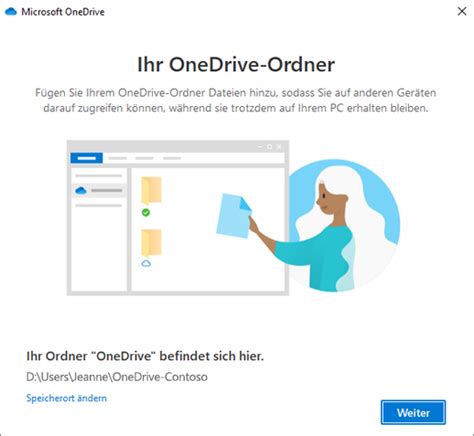Select the upper yellow folder in illustration
The height and width of the screenshot is (436, 474).
(x=151, y=190)
